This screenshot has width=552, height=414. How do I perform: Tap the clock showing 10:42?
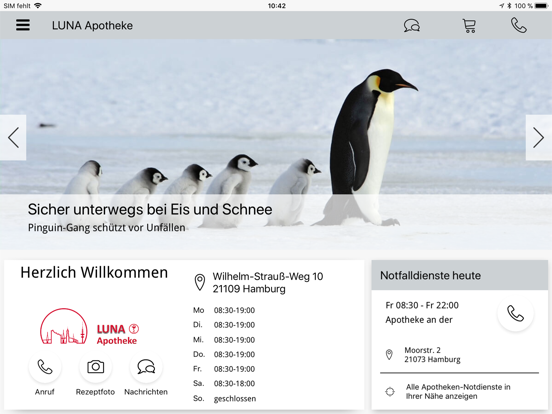pyautogui.click(x=277, y=6)
